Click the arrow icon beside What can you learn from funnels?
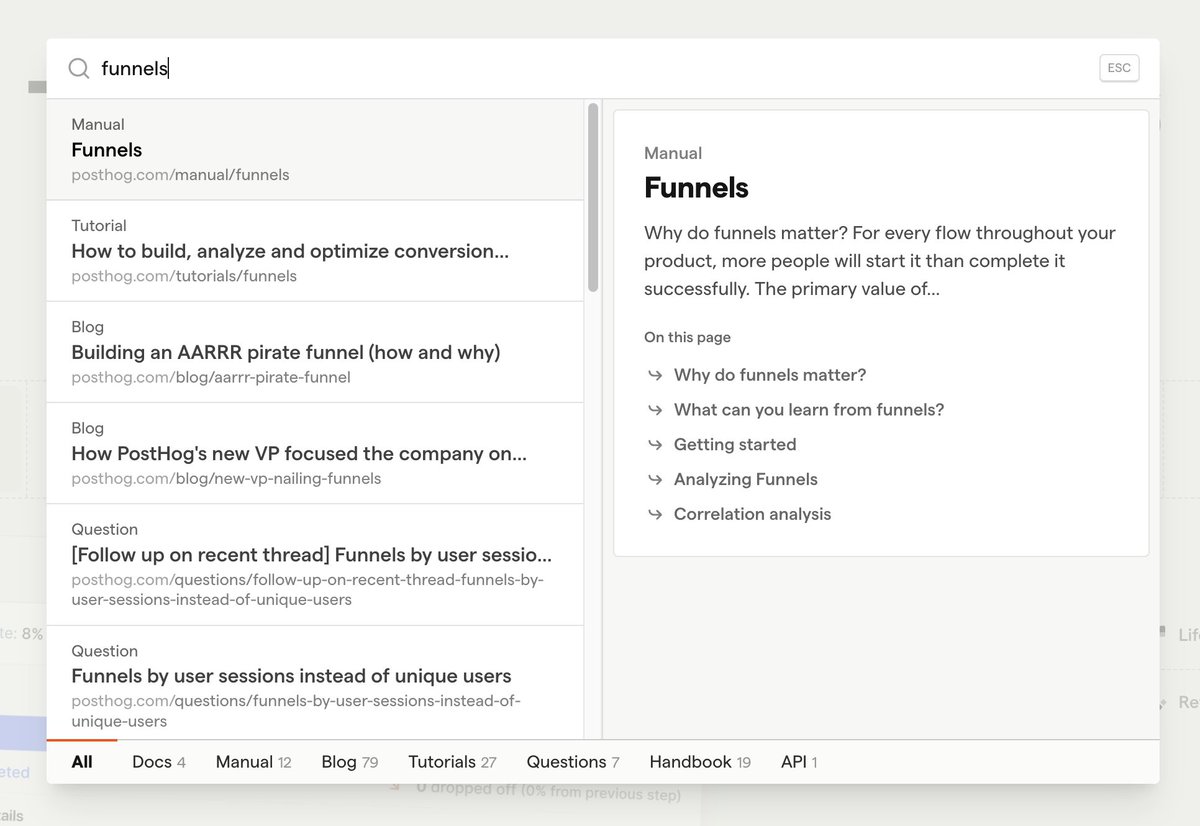Viewport: 1200px width, 826px height. 655,410
